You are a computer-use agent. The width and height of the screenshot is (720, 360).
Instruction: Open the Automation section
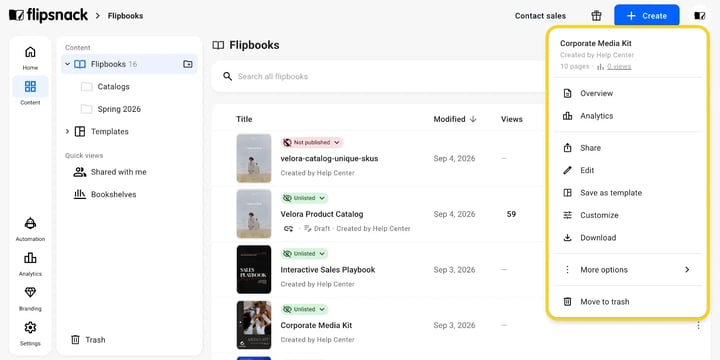(x=30, y=229)
